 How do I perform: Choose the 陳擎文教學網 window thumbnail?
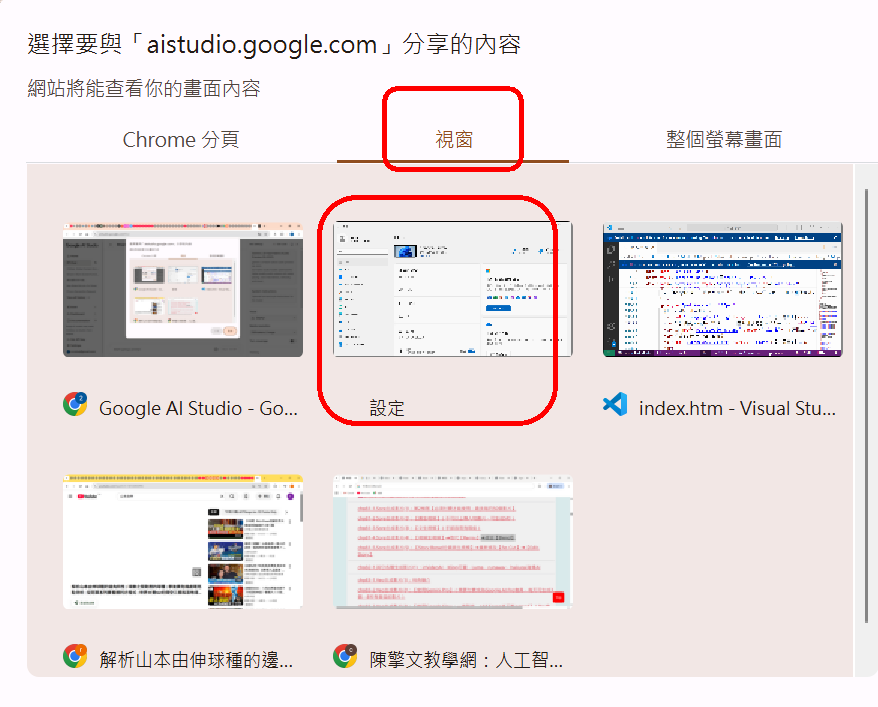click(453, 542)
